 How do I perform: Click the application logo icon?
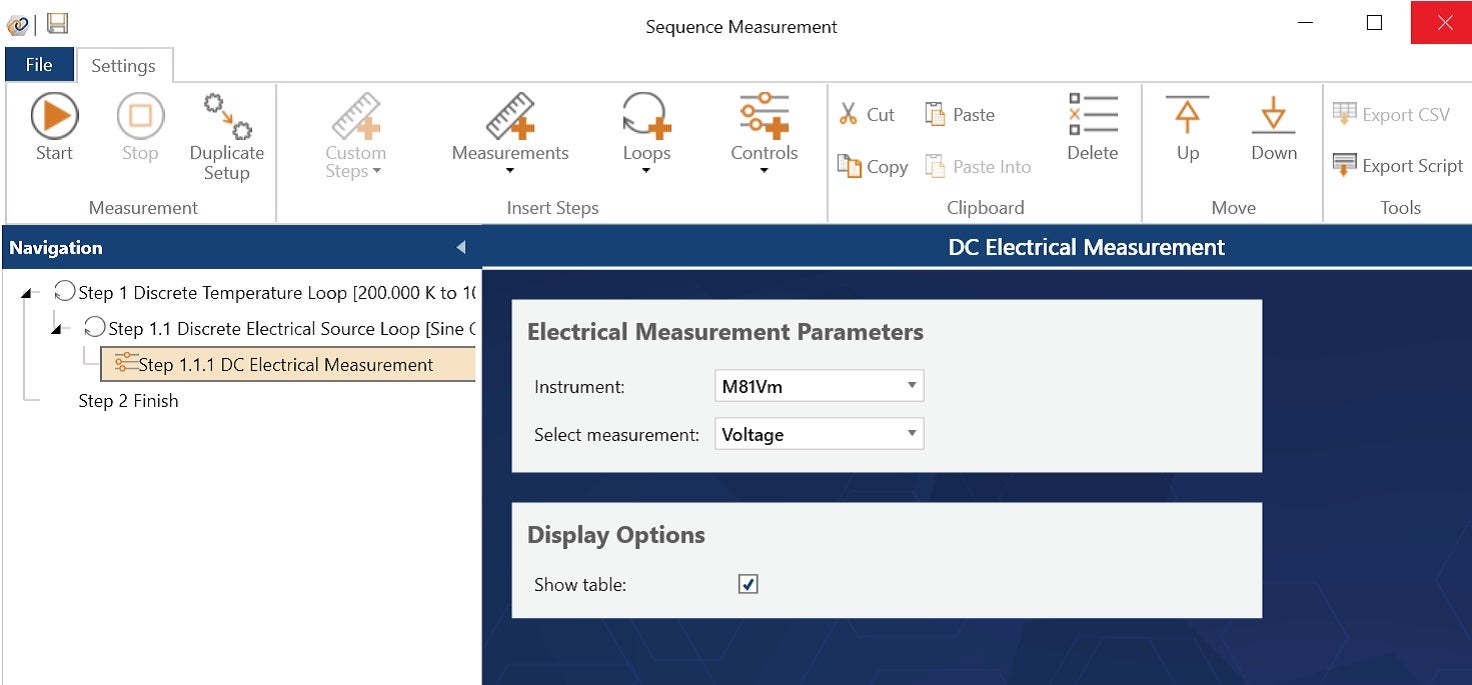[17, 24]
